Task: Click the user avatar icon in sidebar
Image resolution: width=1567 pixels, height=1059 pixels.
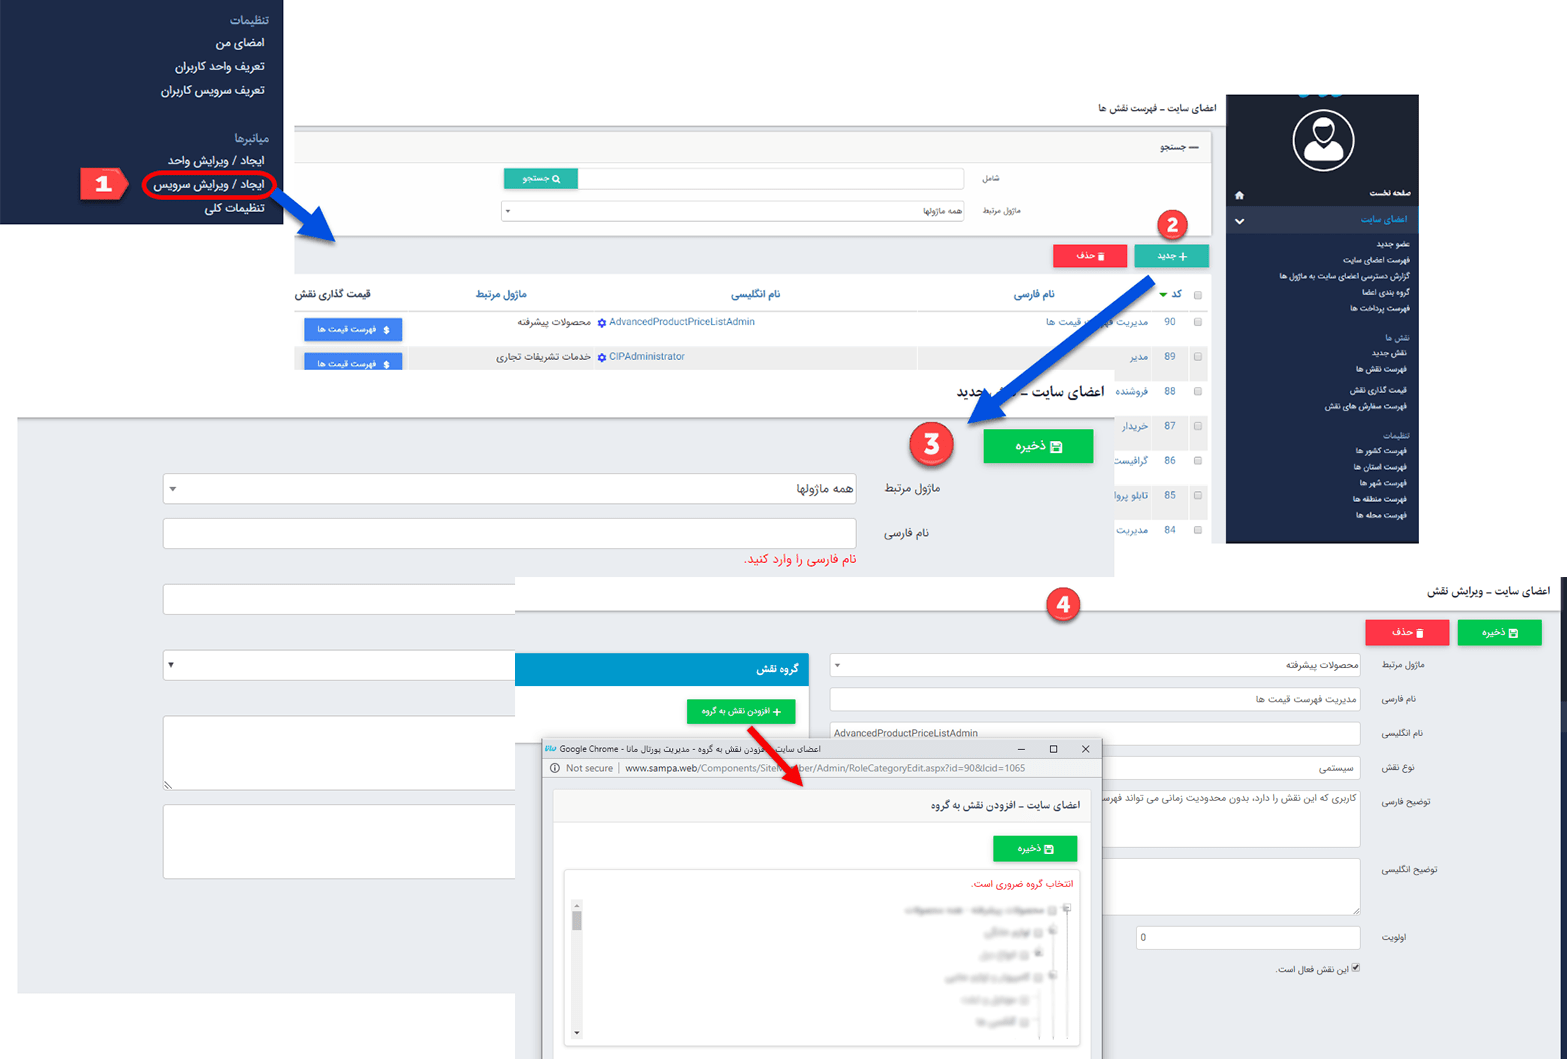Action: point(1323,140)
